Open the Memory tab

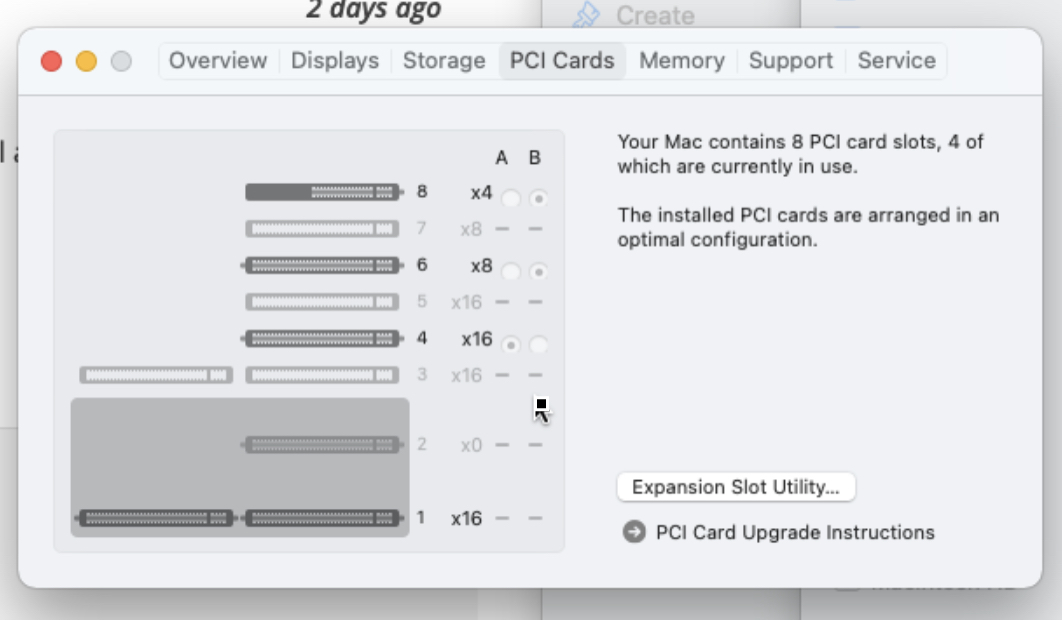[682, 60]
